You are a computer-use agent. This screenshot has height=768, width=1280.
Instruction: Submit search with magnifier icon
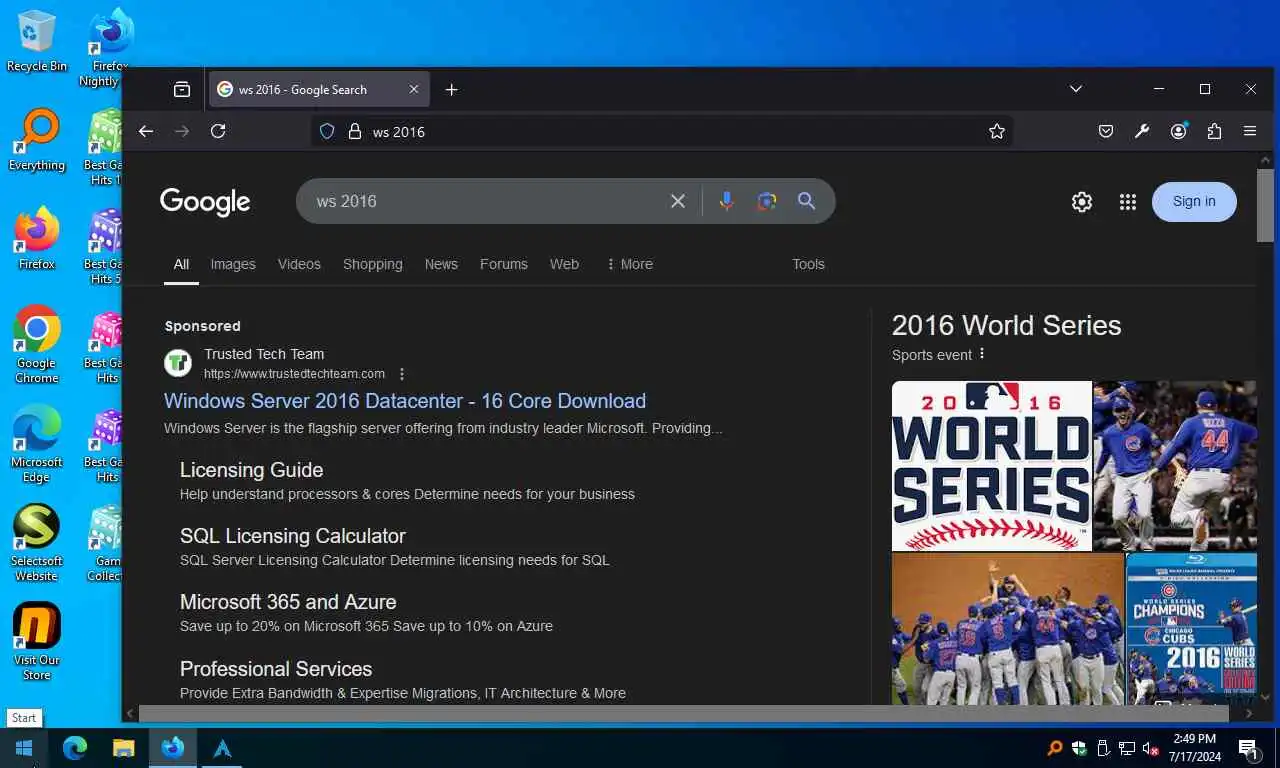click(x=807, y=201)
